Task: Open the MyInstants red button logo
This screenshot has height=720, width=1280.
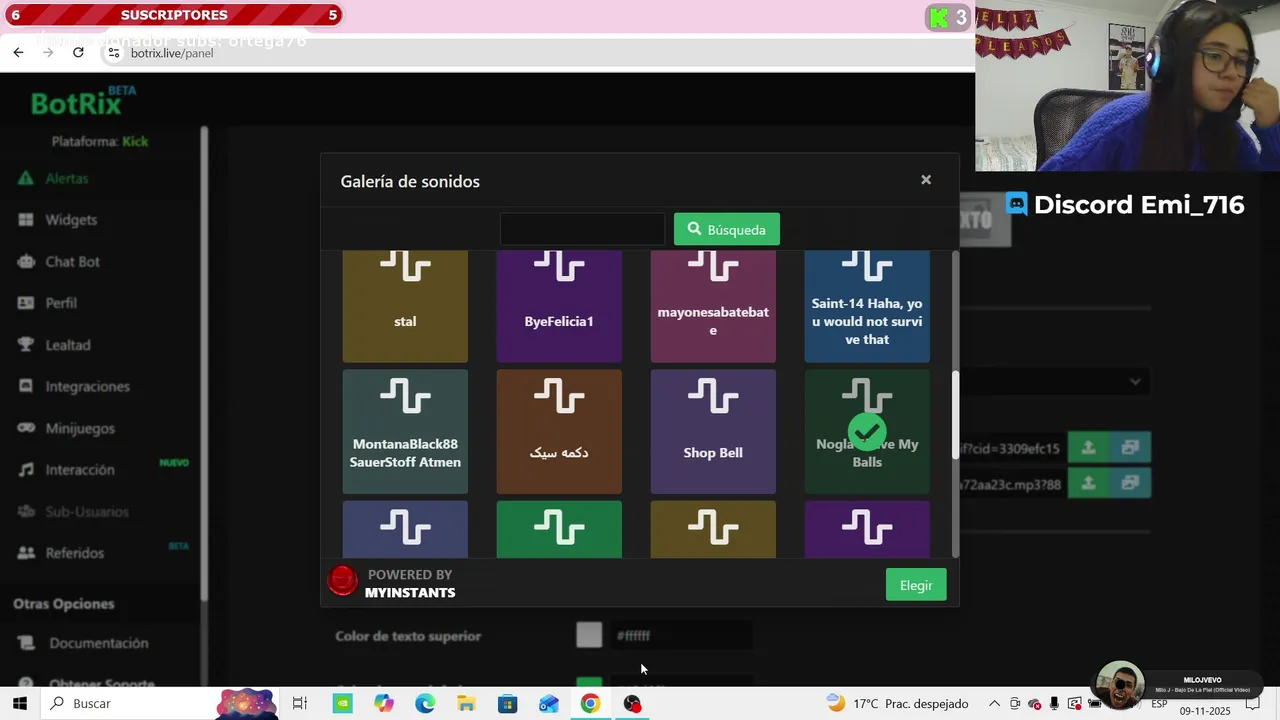Action: point(343,581)
